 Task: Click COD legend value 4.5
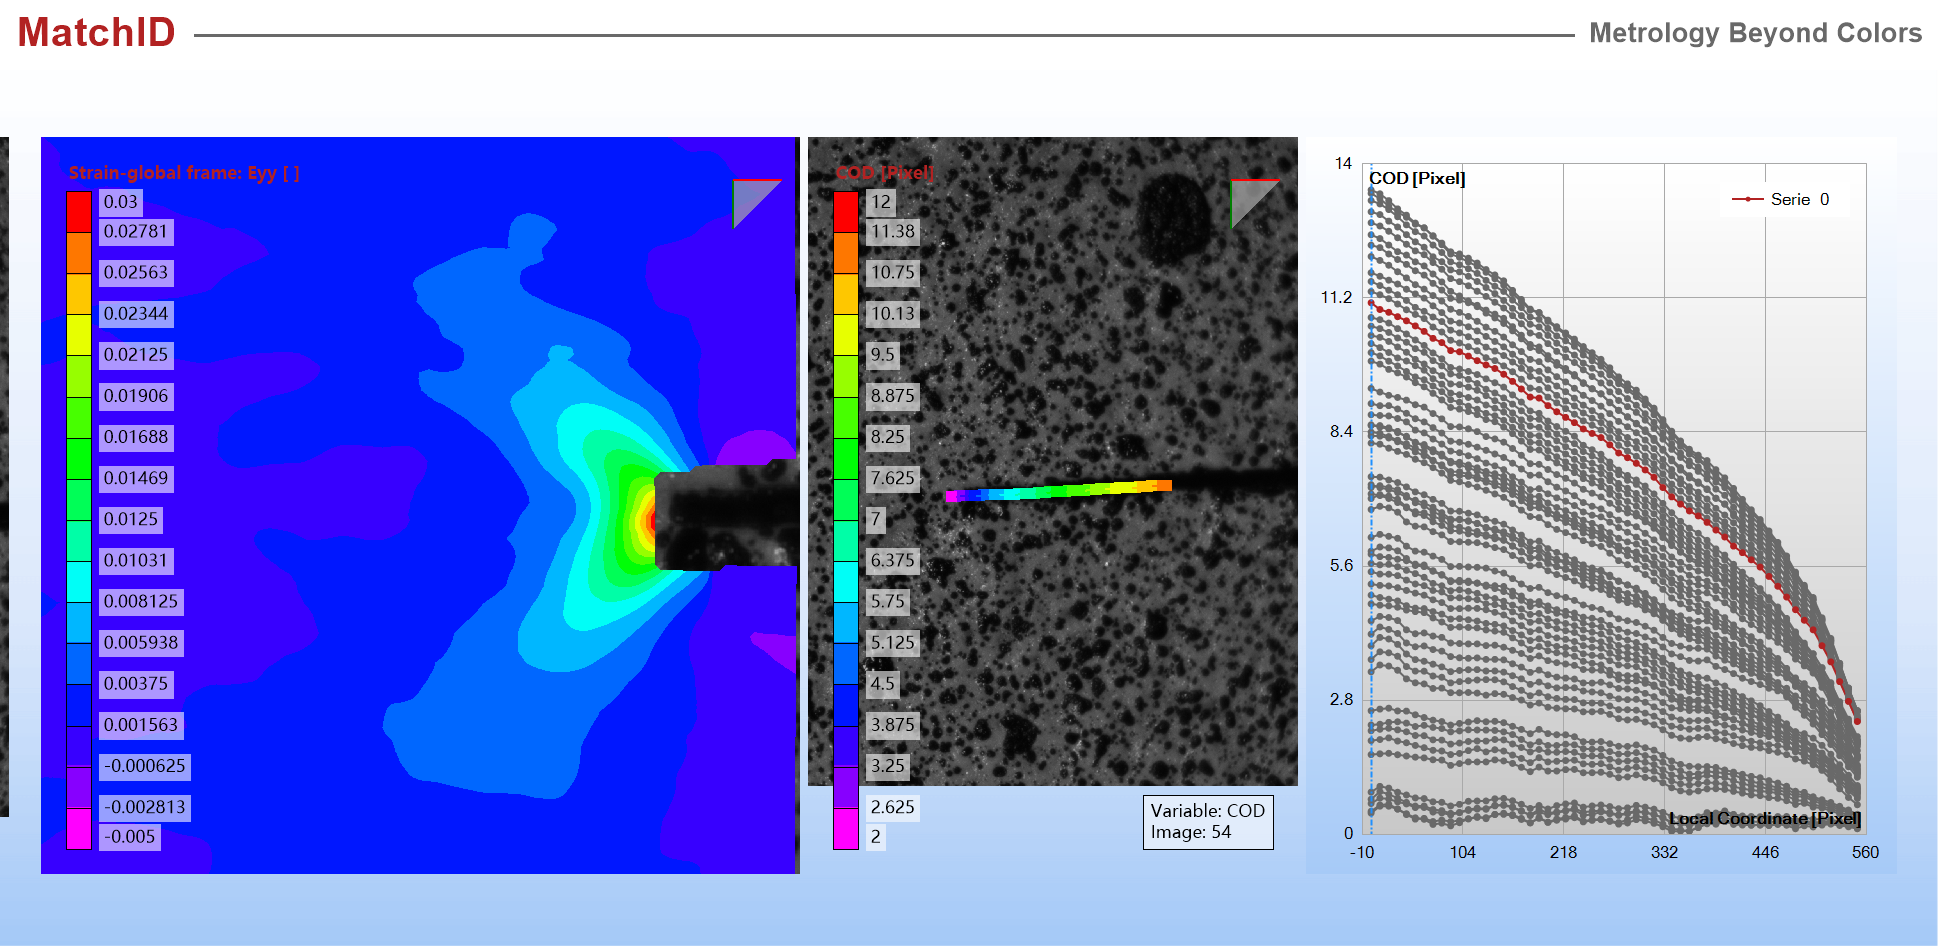click(x=883, y=684)
